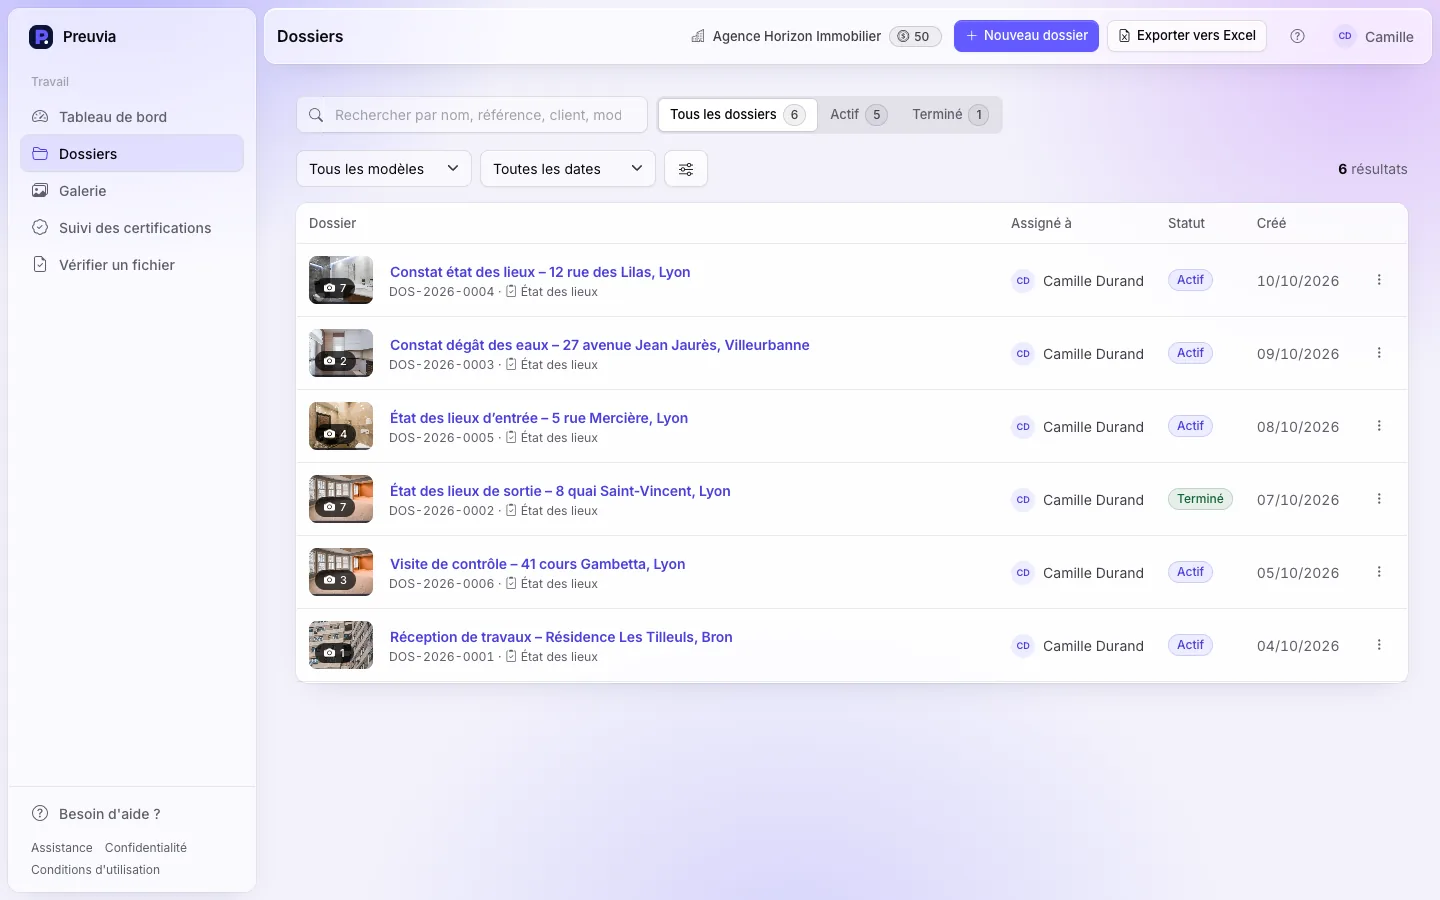Switch to the Terminé tab
Screen dimensions: 1440x900
(950, 115)
